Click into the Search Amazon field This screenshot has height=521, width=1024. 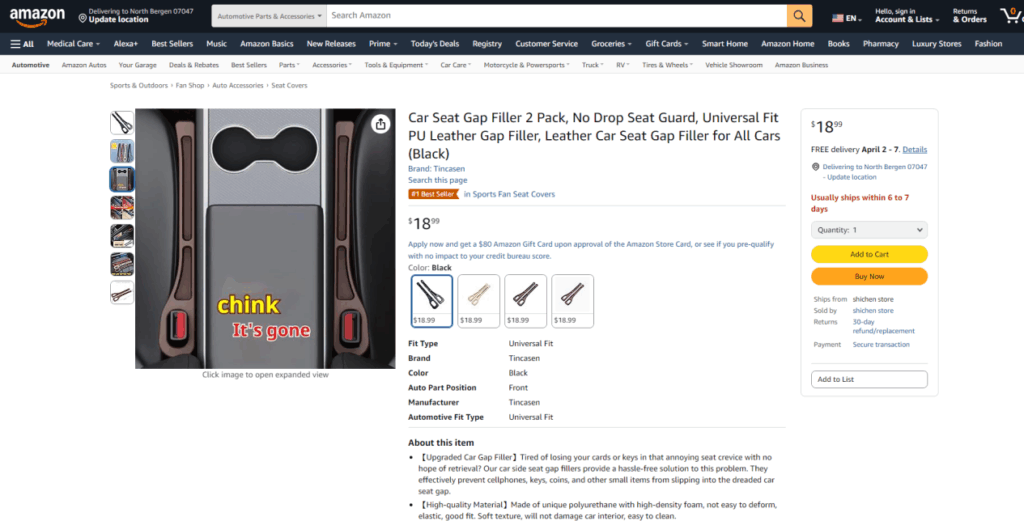click(x=556, y=16)
